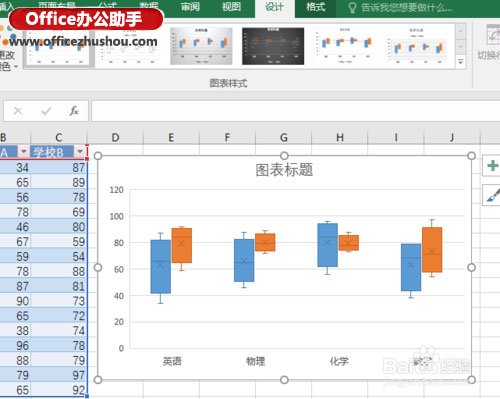
Task: Click the cancel X formula bar icon
Action: click(x=18, y=111)
